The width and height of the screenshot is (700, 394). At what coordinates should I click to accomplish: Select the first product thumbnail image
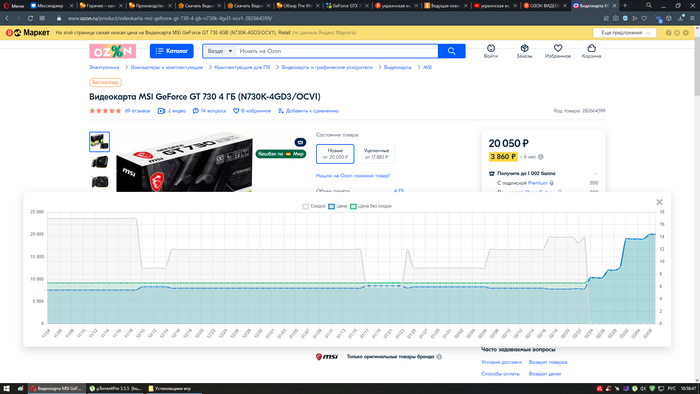pyautogui.click(x=99, y=142)
